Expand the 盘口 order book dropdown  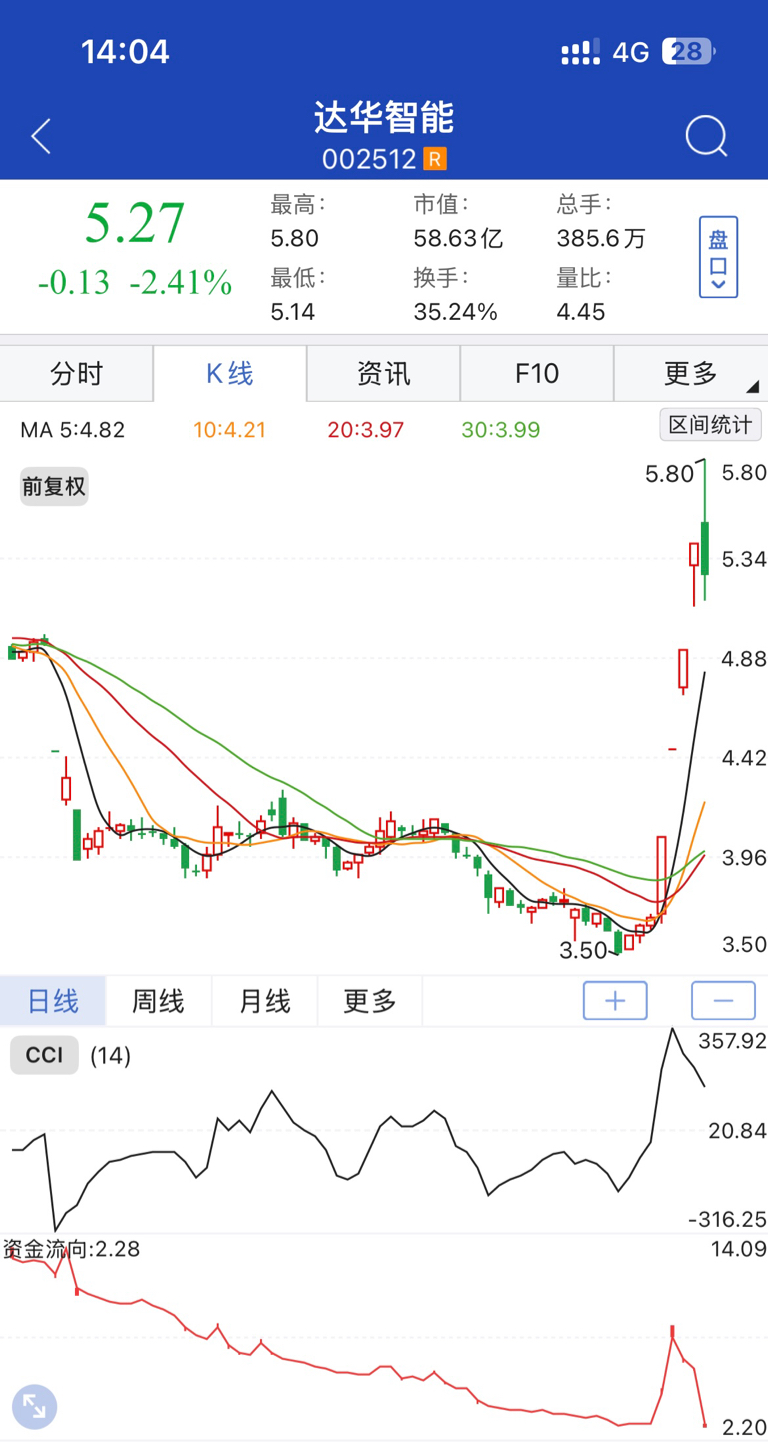pyautogui.click(x=718, y=257)
